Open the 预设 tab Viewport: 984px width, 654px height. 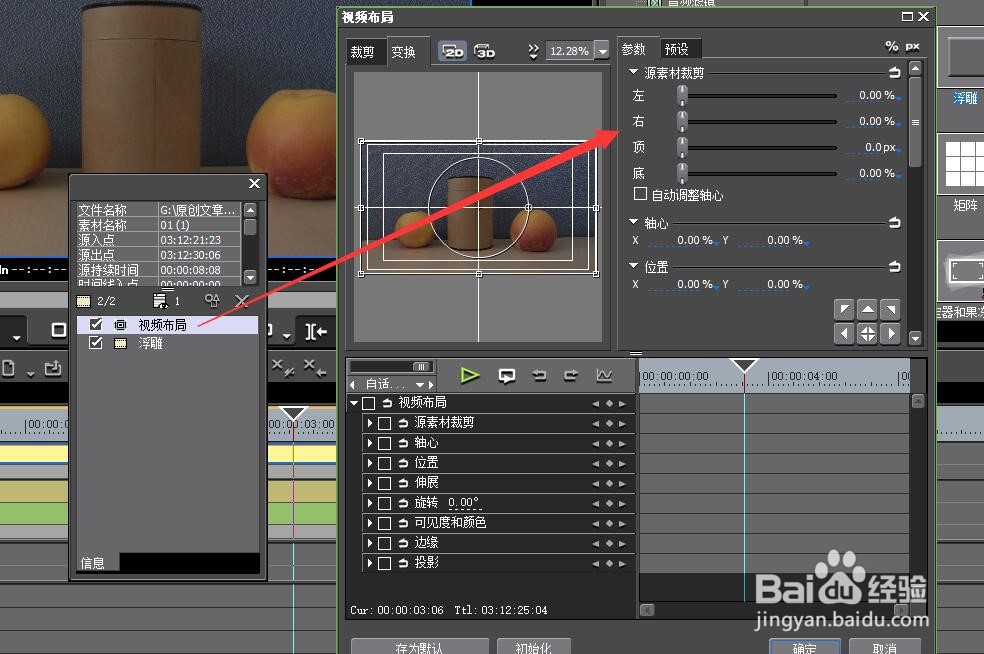677,49
